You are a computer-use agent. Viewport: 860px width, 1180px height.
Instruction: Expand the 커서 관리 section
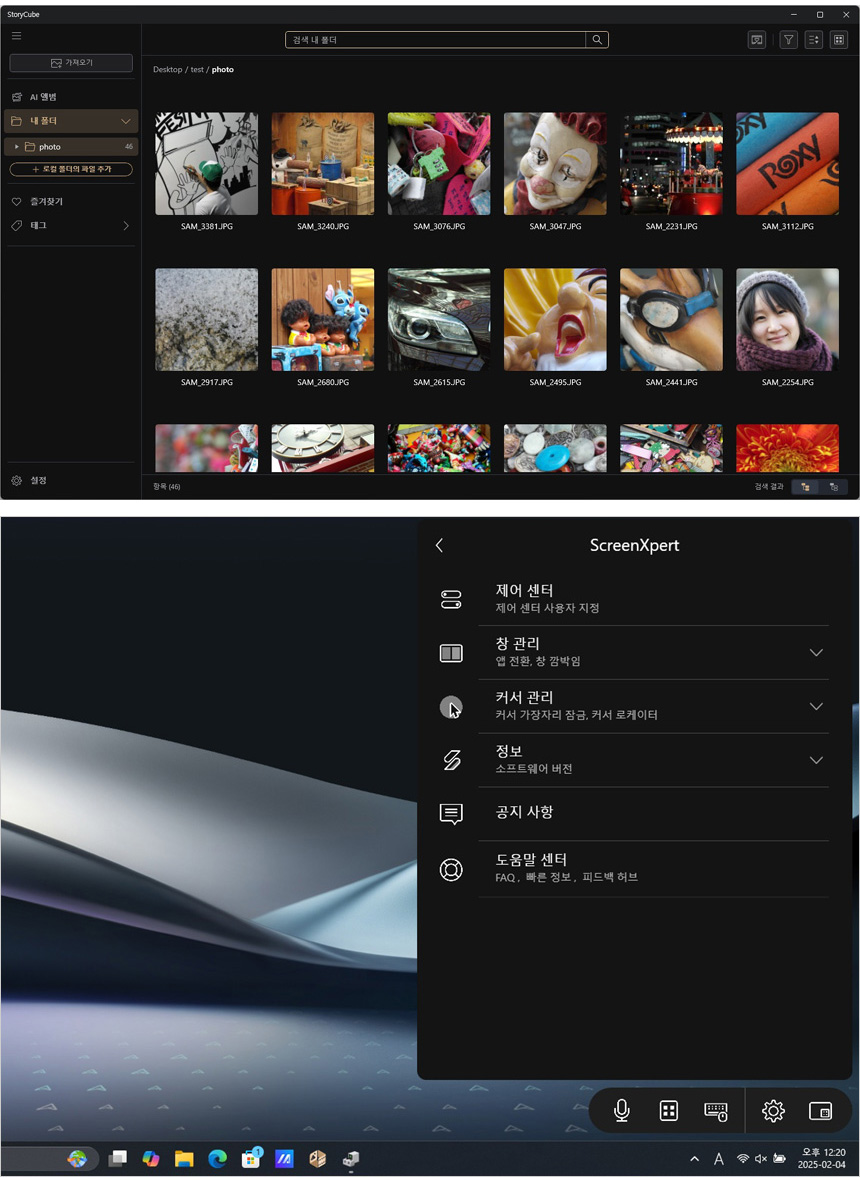pos(816,706)
